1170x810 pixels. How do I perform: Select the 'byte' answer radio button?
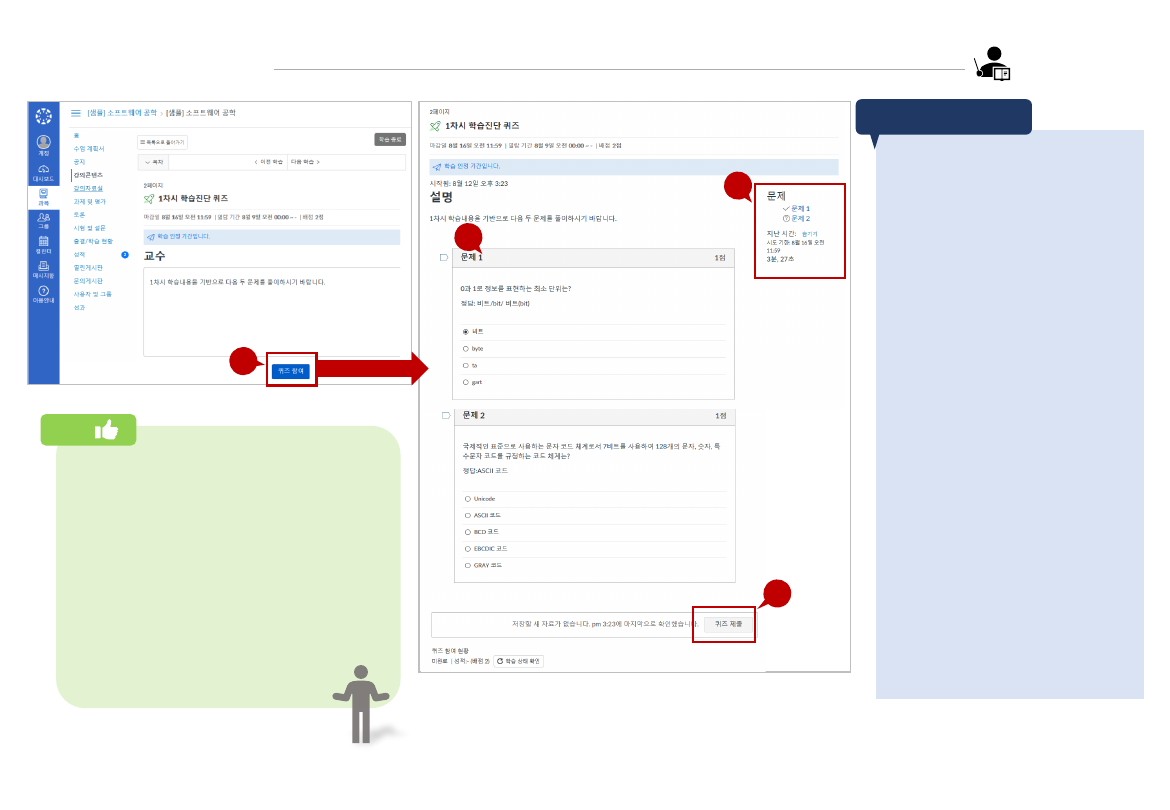(x=466, y=348)
